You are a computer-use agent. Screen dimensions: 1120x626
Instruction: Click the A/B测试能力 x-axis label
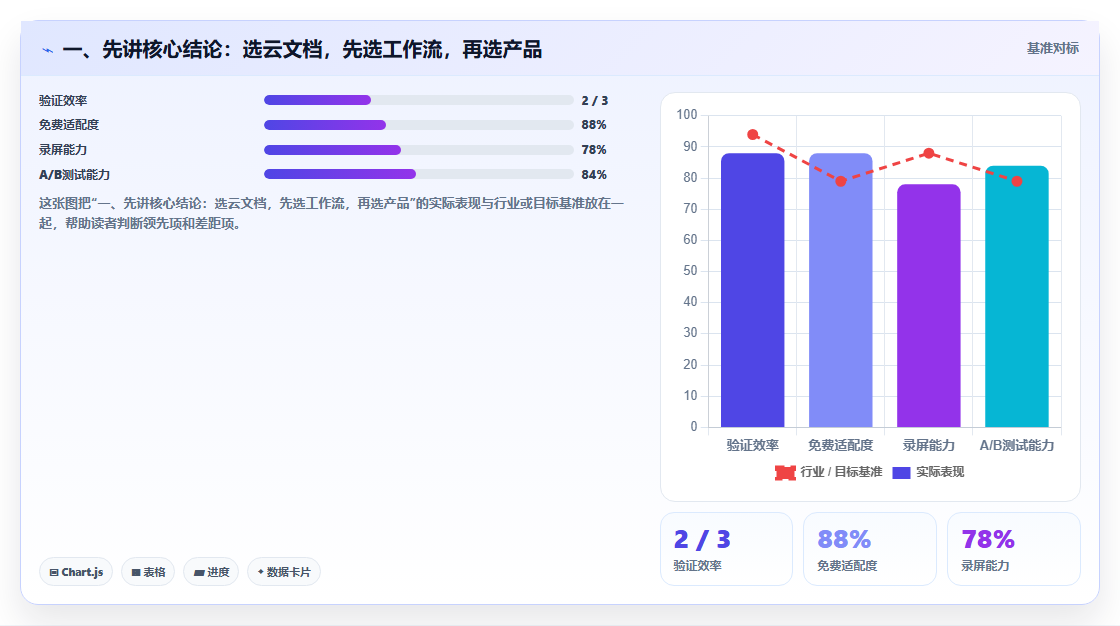(1016, 445)
